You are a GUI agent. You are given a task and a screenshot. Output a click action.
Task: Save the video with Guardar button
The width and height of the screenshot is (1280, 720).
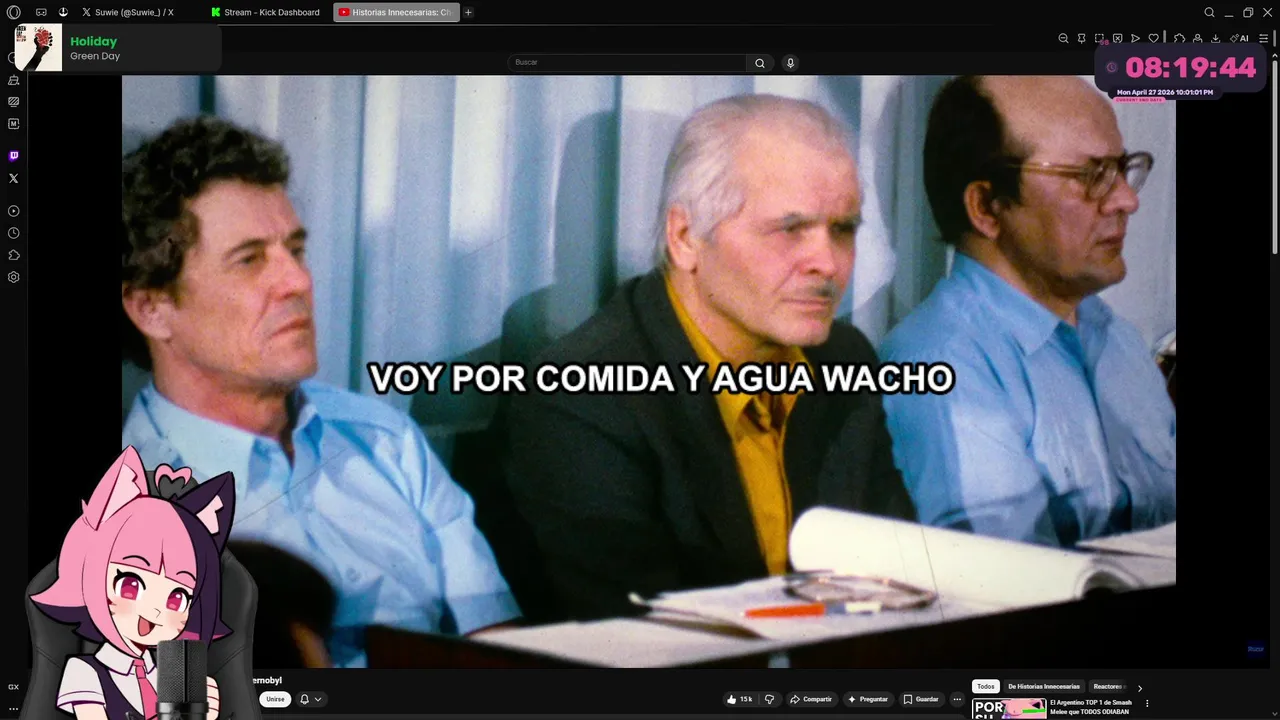(x=921, y=699)
